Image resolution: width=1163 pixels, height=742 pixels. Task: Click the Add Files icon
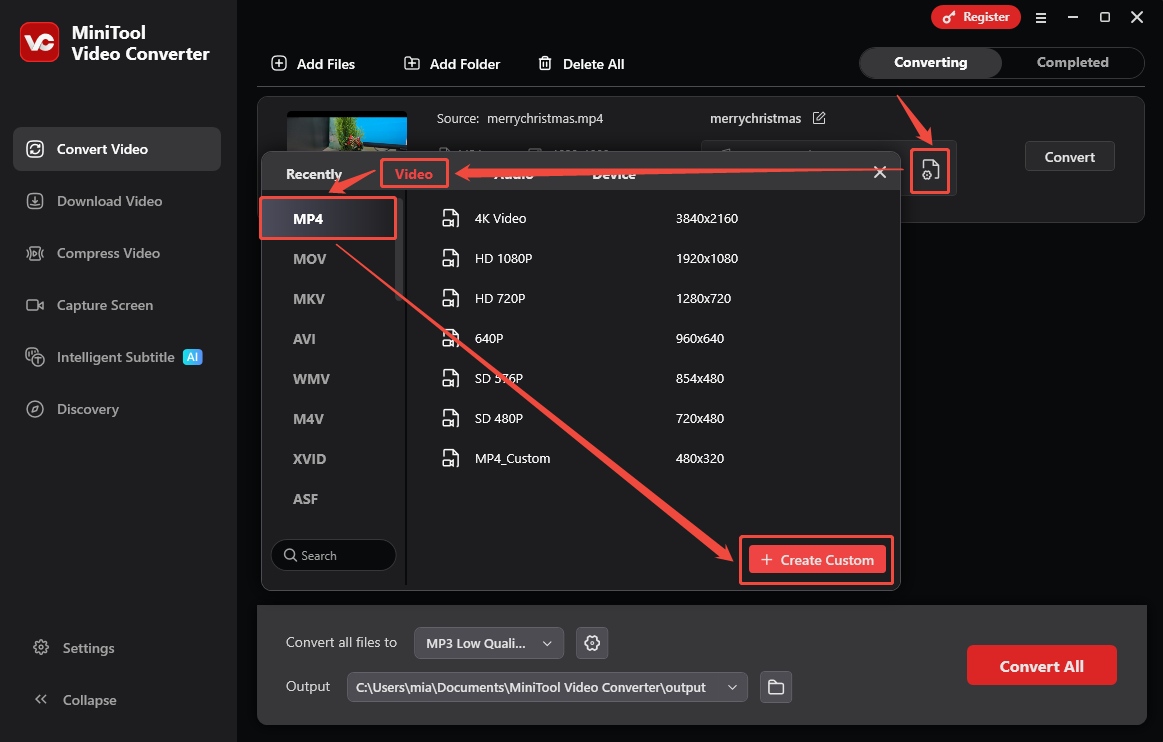pyautogui.click(x=278, y=63)
